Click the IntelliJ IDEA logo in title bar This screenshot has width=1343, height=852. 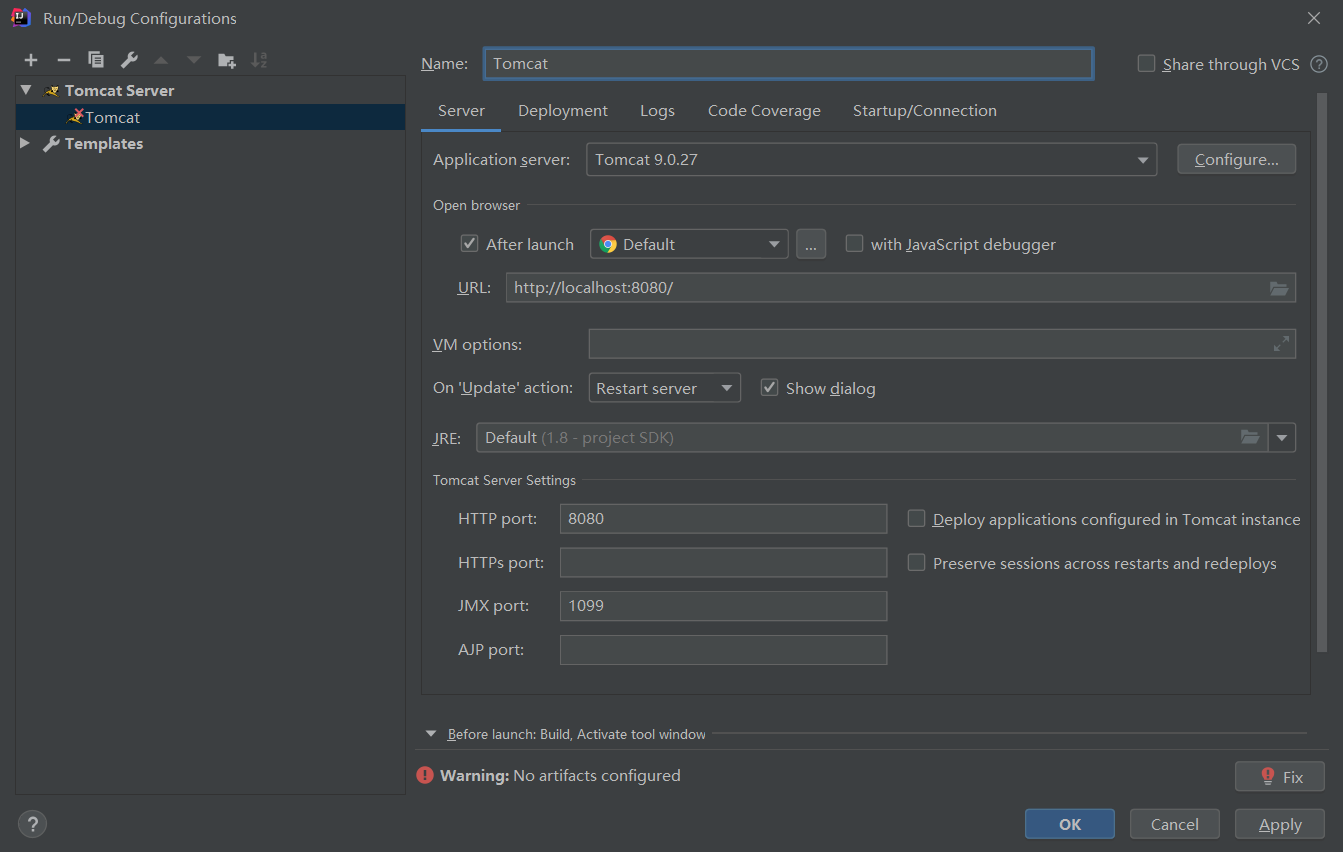[x=20, y=17]
